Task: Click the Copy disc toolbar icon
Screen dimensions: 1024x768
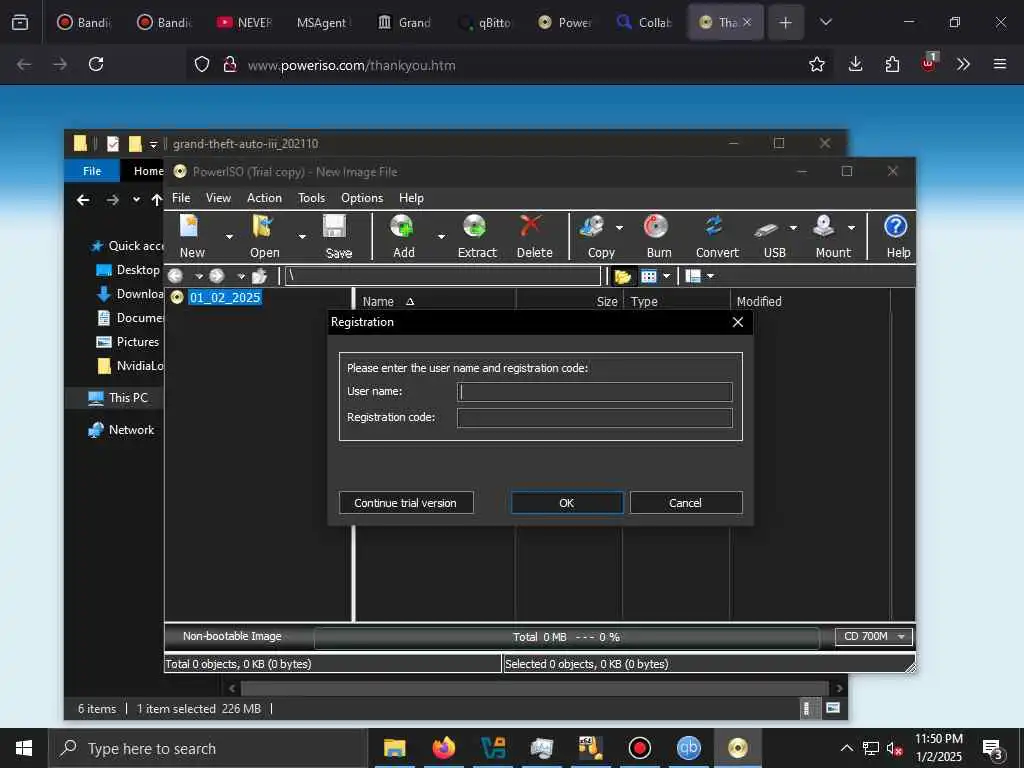Action: 592,227
